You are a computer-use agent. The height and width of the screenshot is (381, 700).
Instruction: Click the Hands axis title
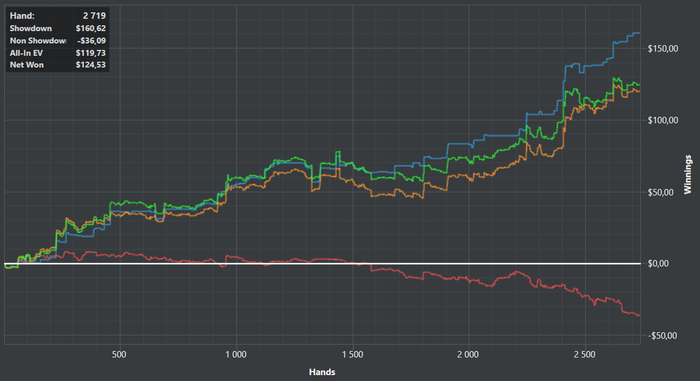[x=322, y=372]
